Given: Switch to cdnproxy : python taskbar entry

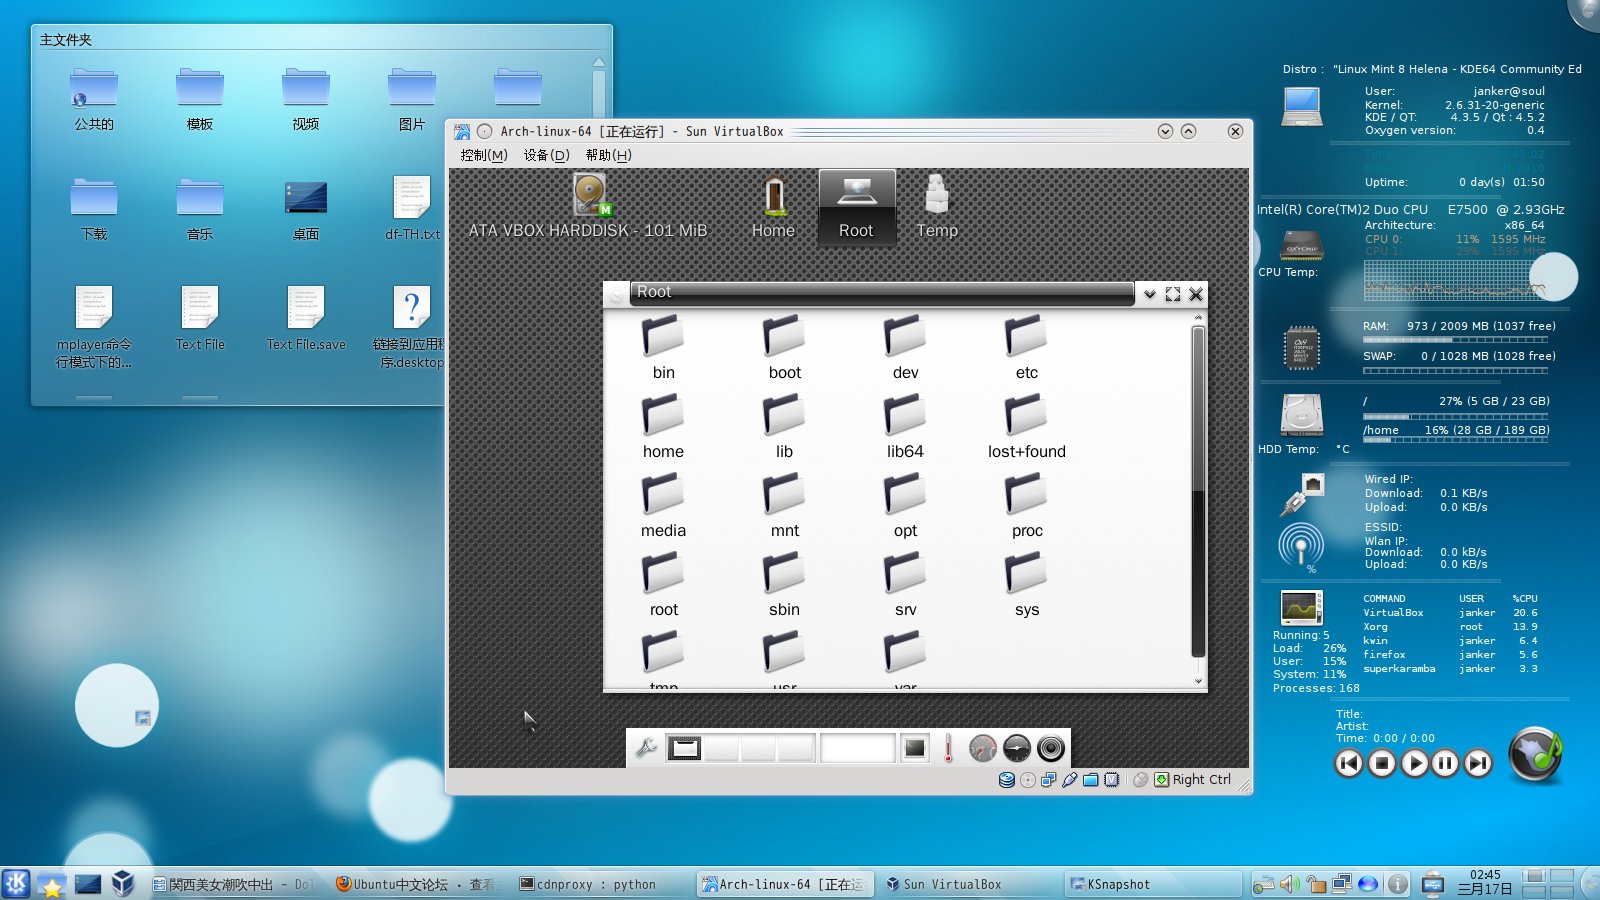Looking at the screenshot, I should [x=601, y=884].
